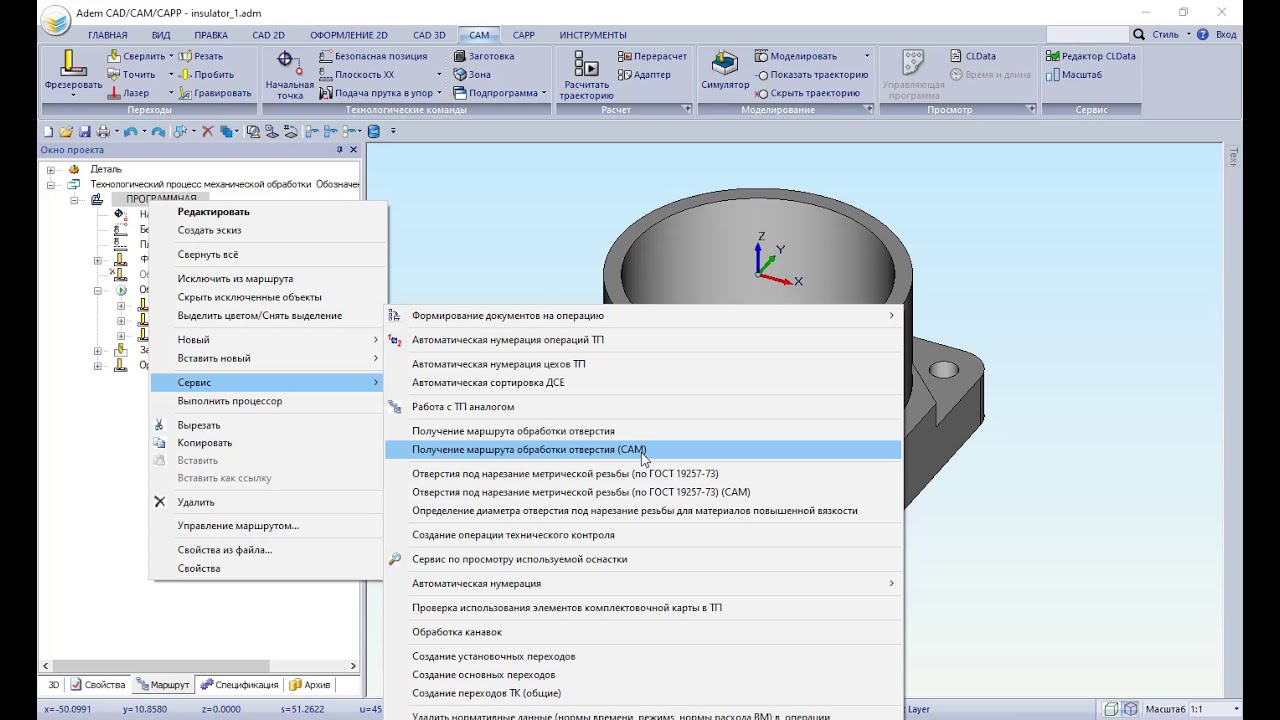Open Работа с ТП аналогом

[643, 407]
